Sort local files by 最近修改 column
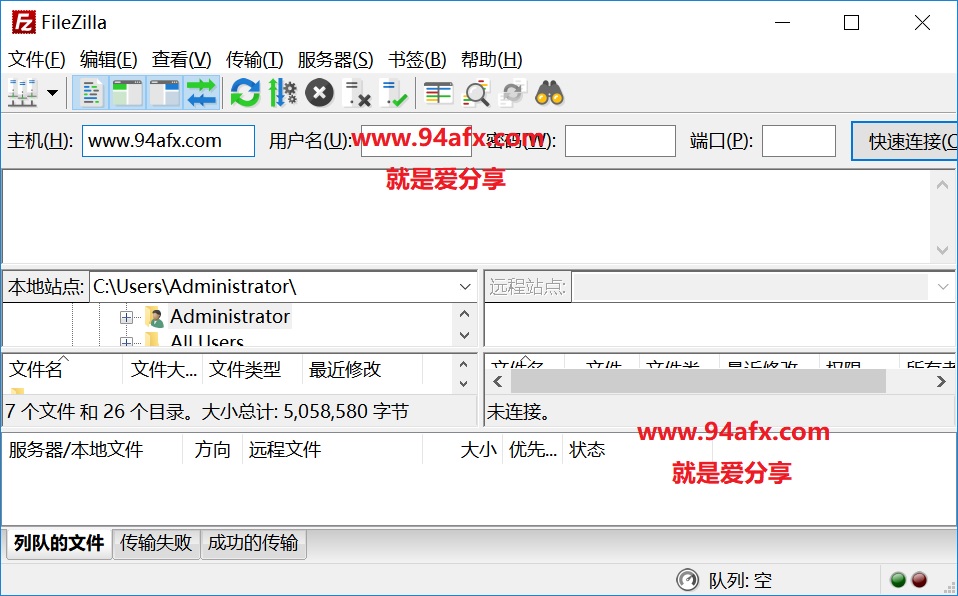 pos(362,370)
